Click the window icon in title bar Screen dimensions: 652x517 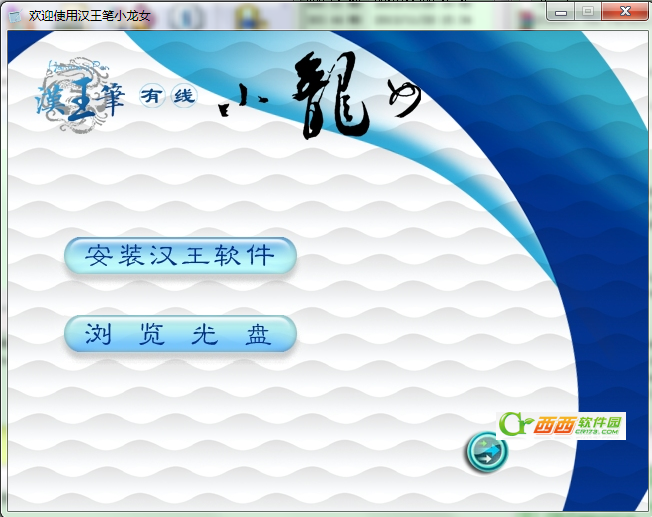click(x=15, y=16)
